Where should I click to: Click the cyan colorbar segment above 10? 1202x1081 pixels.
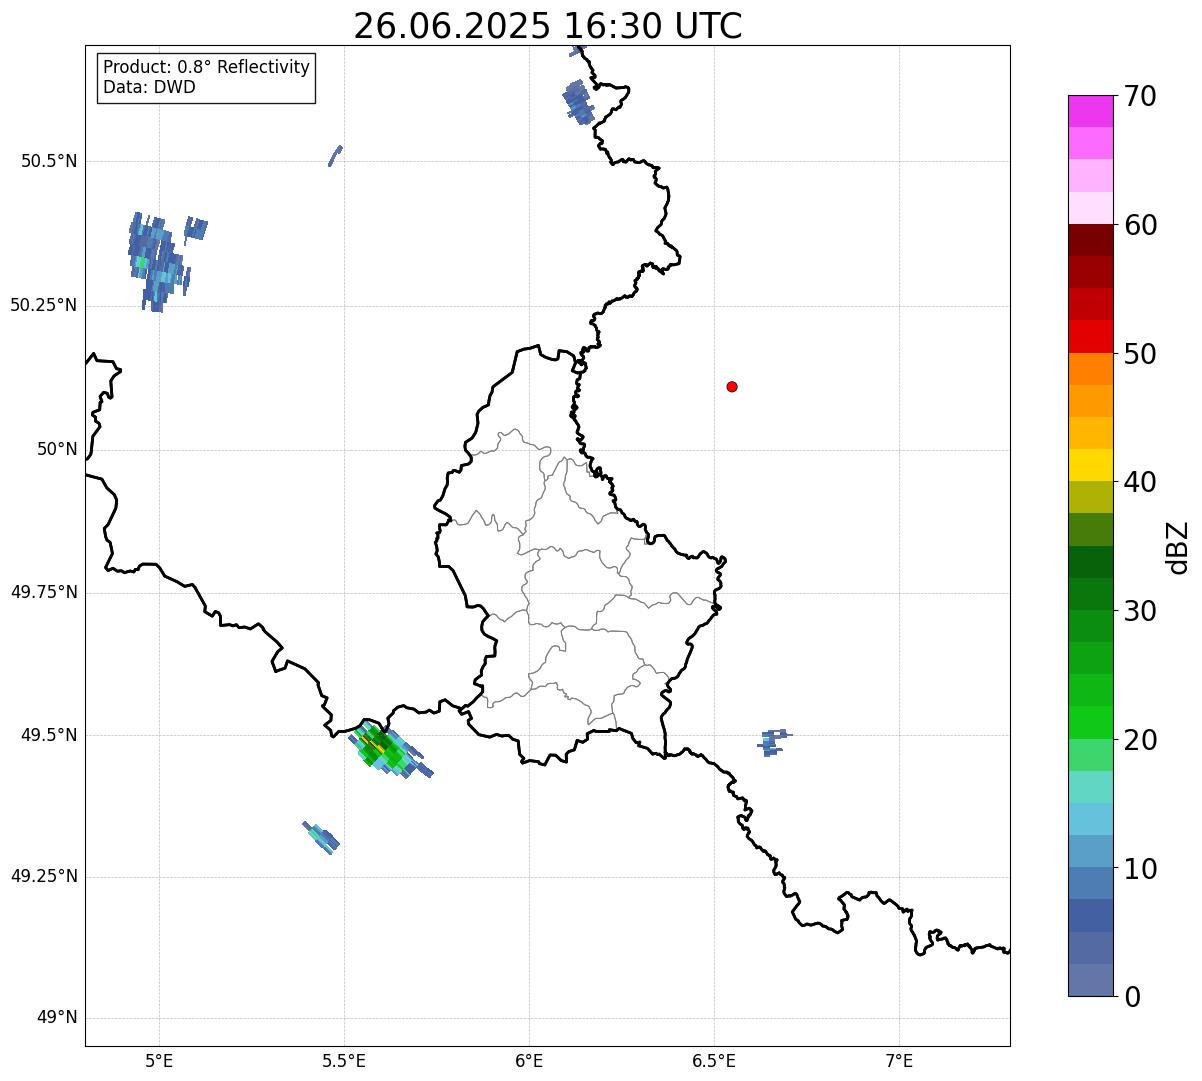click(1090, 820)
